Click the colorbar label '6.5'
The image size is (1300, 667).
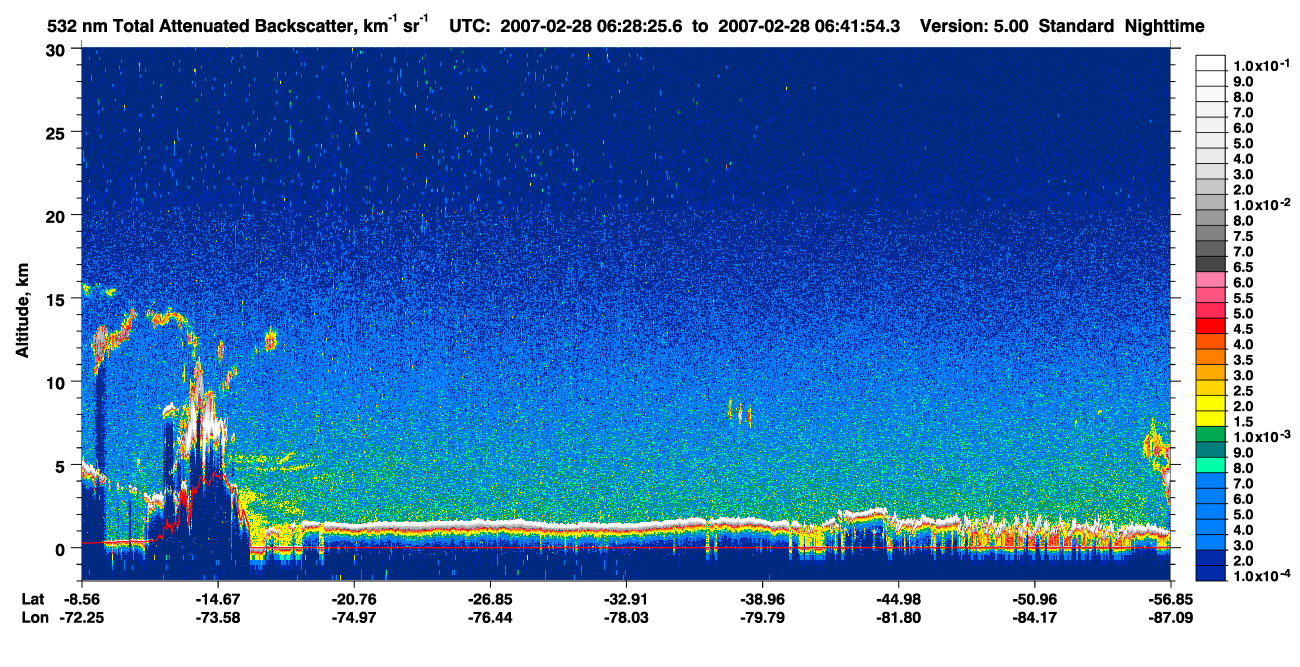(x=1243, y=267)
